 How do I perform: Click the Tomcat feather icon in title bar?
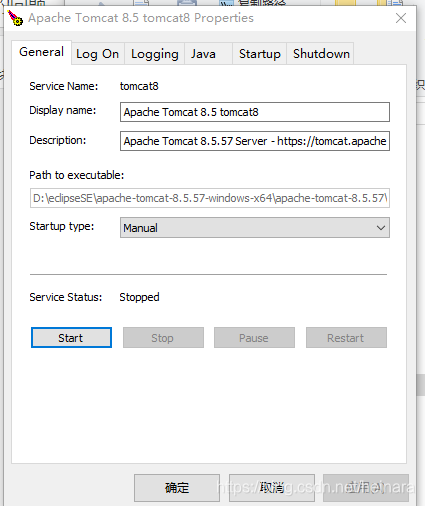point(15,18)
